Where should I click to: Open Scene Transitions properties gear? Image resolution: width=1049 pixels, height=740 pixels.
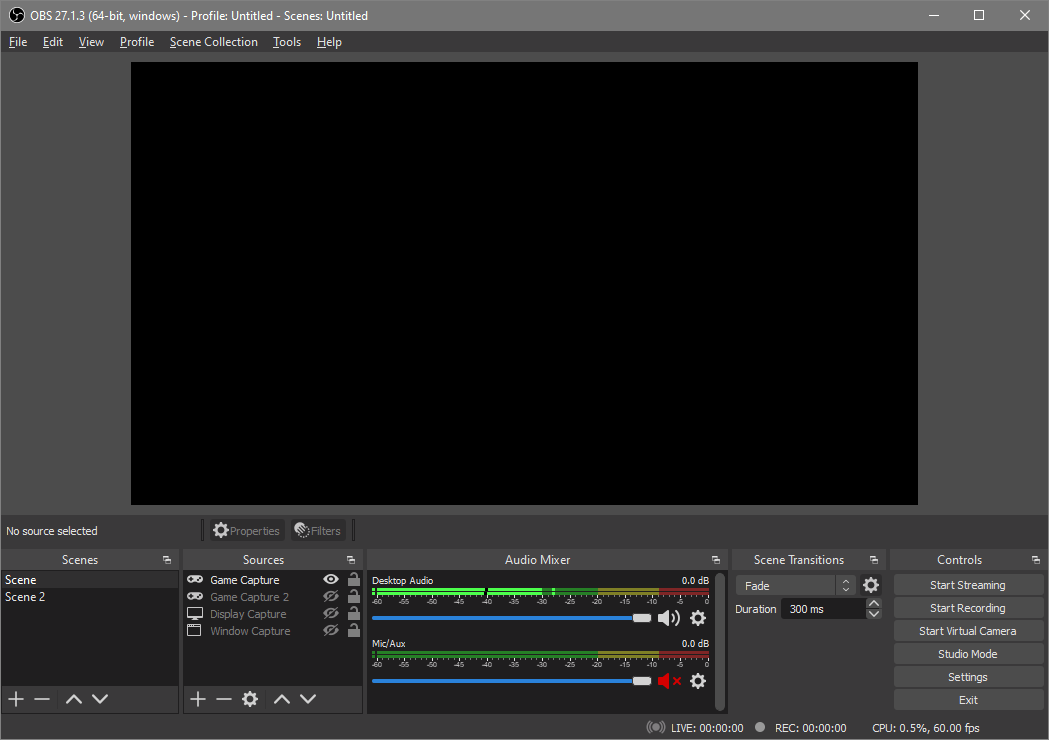[871, 586]
